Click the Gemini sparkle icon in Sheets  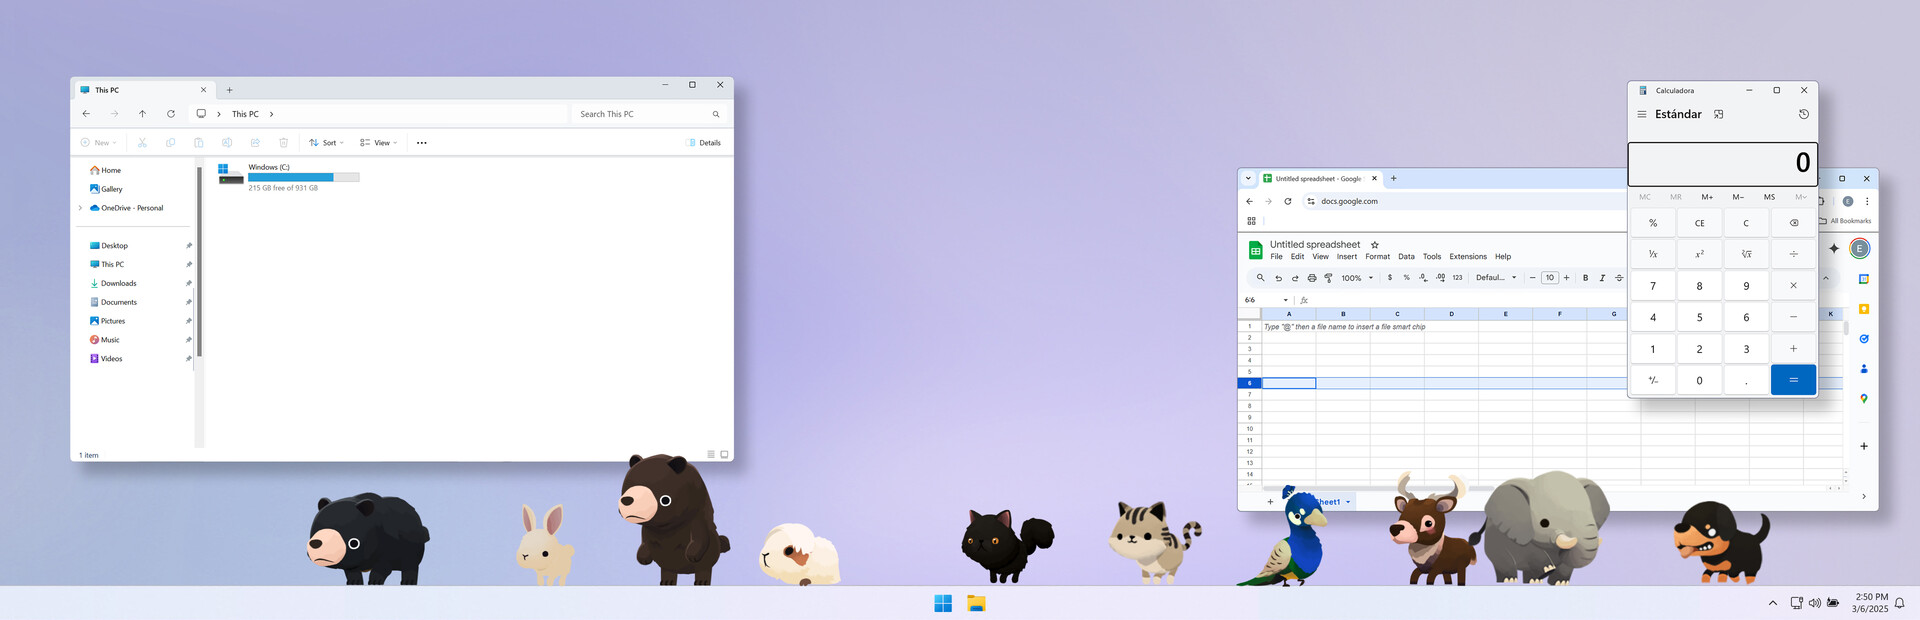click(x=1834, y=248)
